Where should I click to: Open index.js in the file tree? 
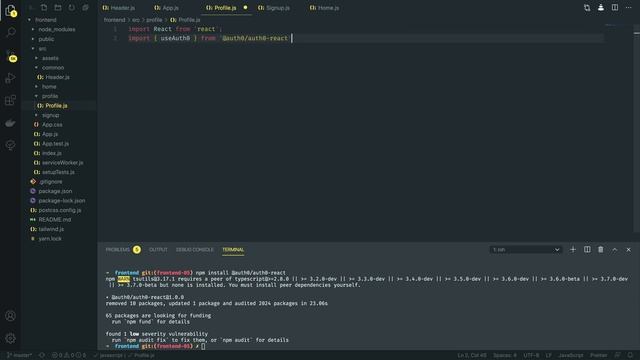click(52, 153)
